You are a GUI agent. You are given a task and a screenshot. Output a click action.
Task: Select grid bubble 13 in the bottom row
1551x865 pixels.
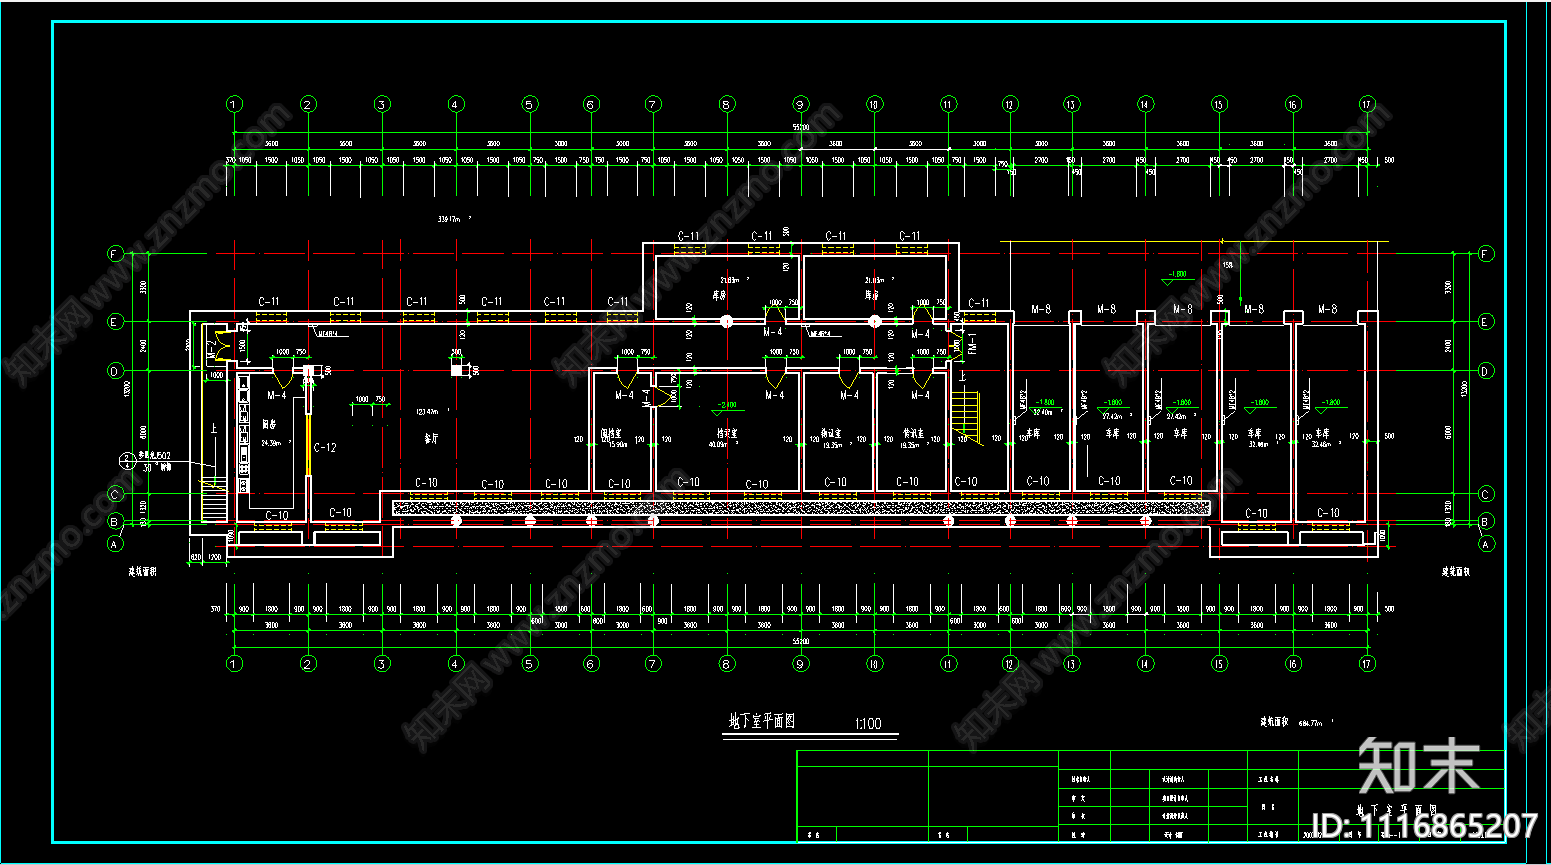click(x=1071, y=663)
